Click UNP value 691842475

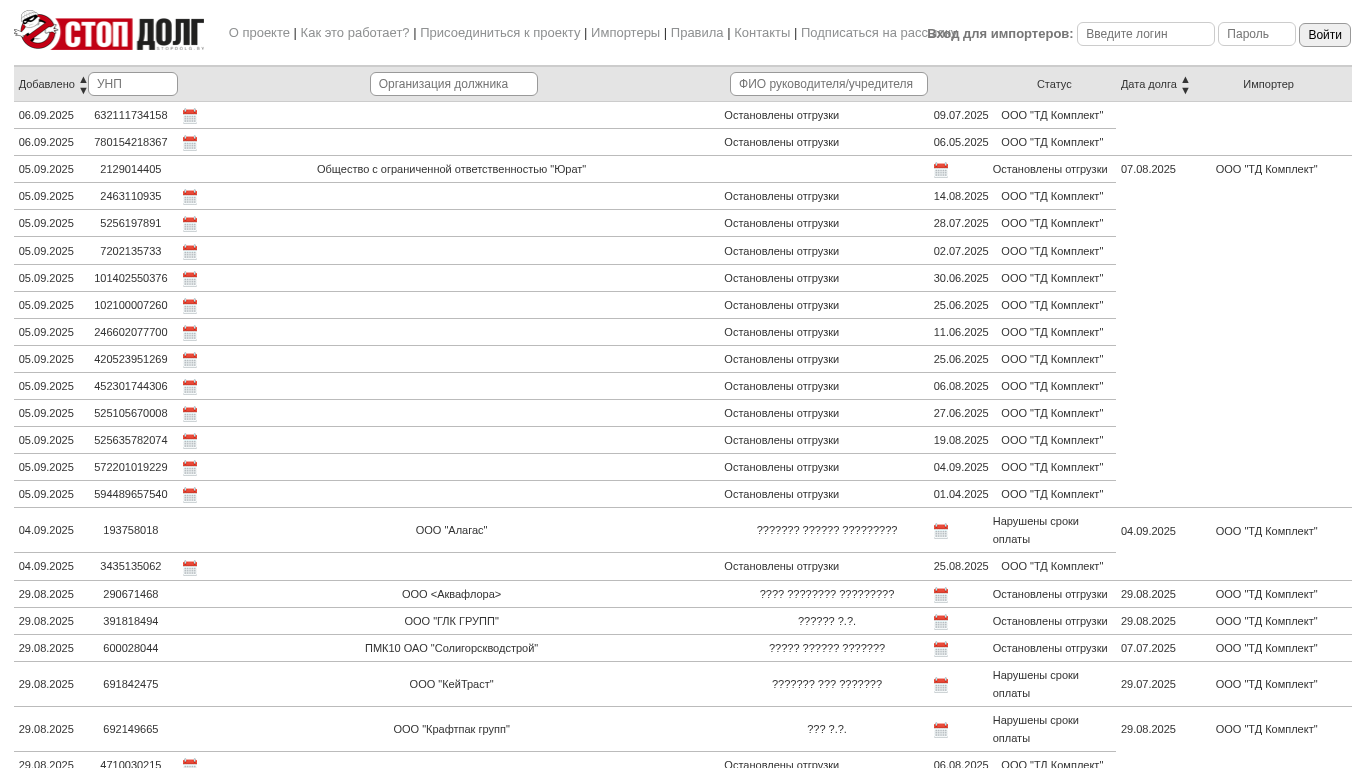pos(131,684)
